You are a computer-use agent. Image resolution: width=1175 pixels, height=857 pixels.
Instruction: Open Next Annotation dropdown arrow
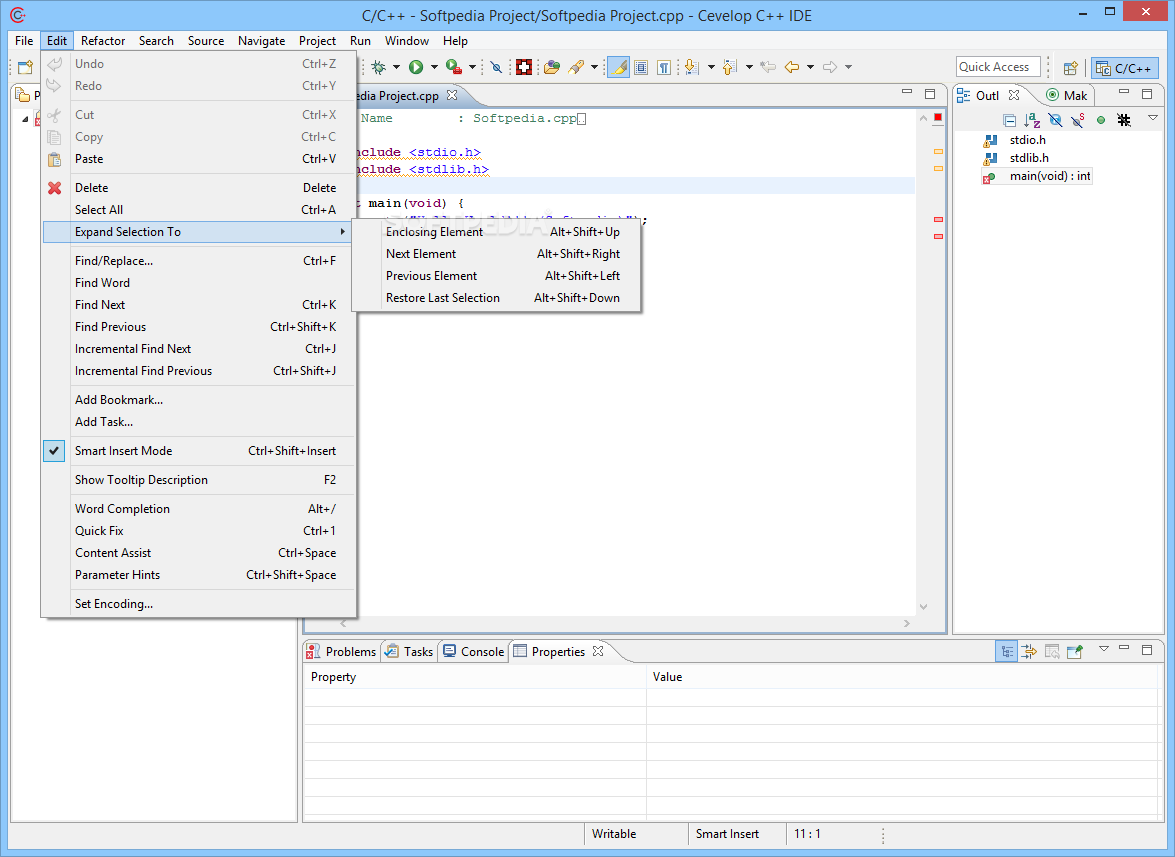point(710,67)
